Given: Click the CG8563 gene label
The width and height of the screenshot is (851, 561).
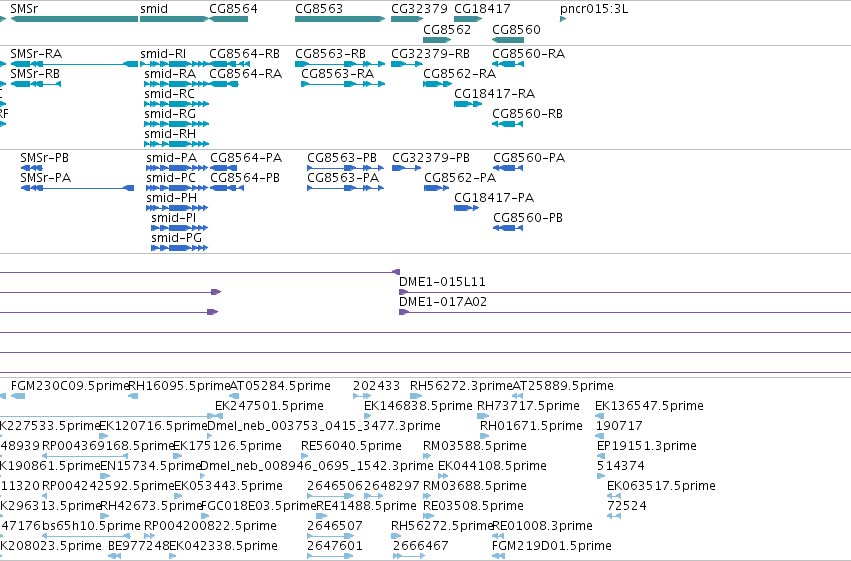Looking at the screenshot, I should (319, 9).
